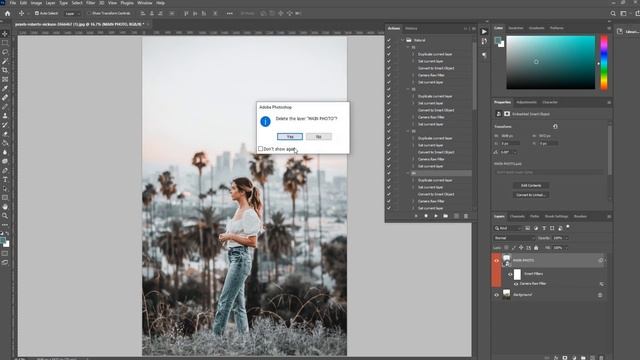The height and width of the screenshot is (360, 640).
Task: Click the Actions panel stop button
Action: tap(416, 216)
